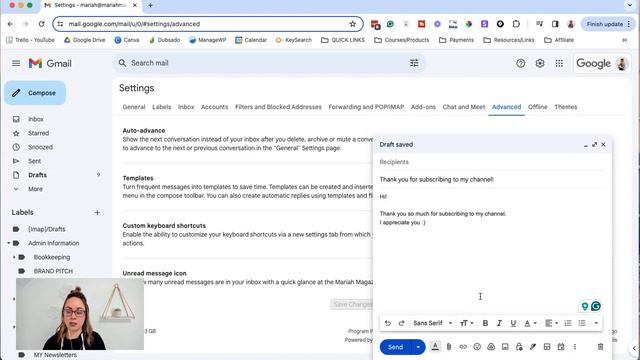Insert a numbered list
The image size is (640, 360).
point(568,323)
